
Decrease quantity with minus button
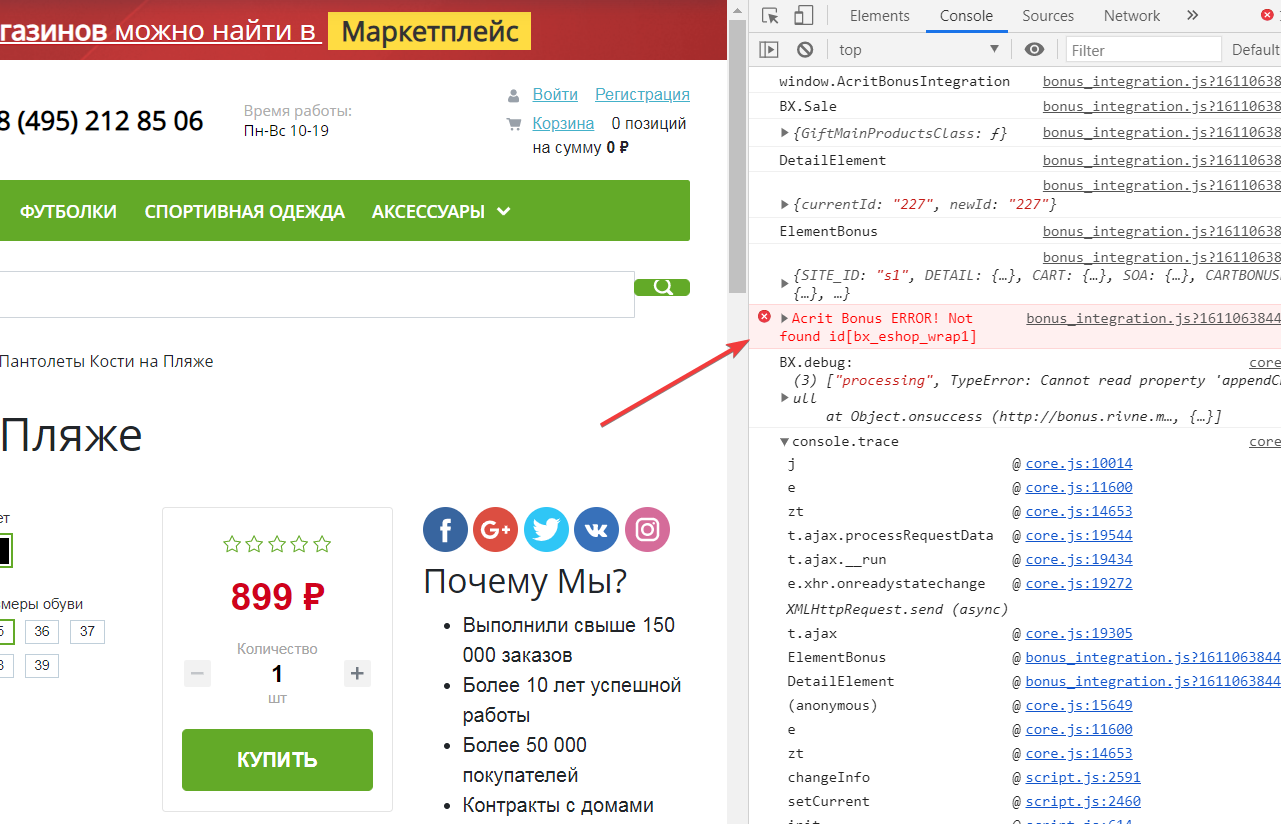coord(198,673)
